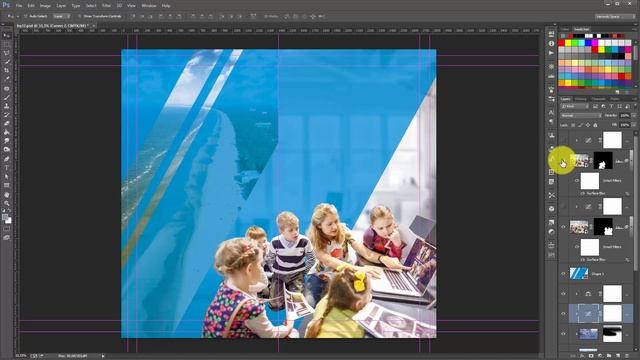Toggle Show Transform Controls checkbox

click(79, 16)
